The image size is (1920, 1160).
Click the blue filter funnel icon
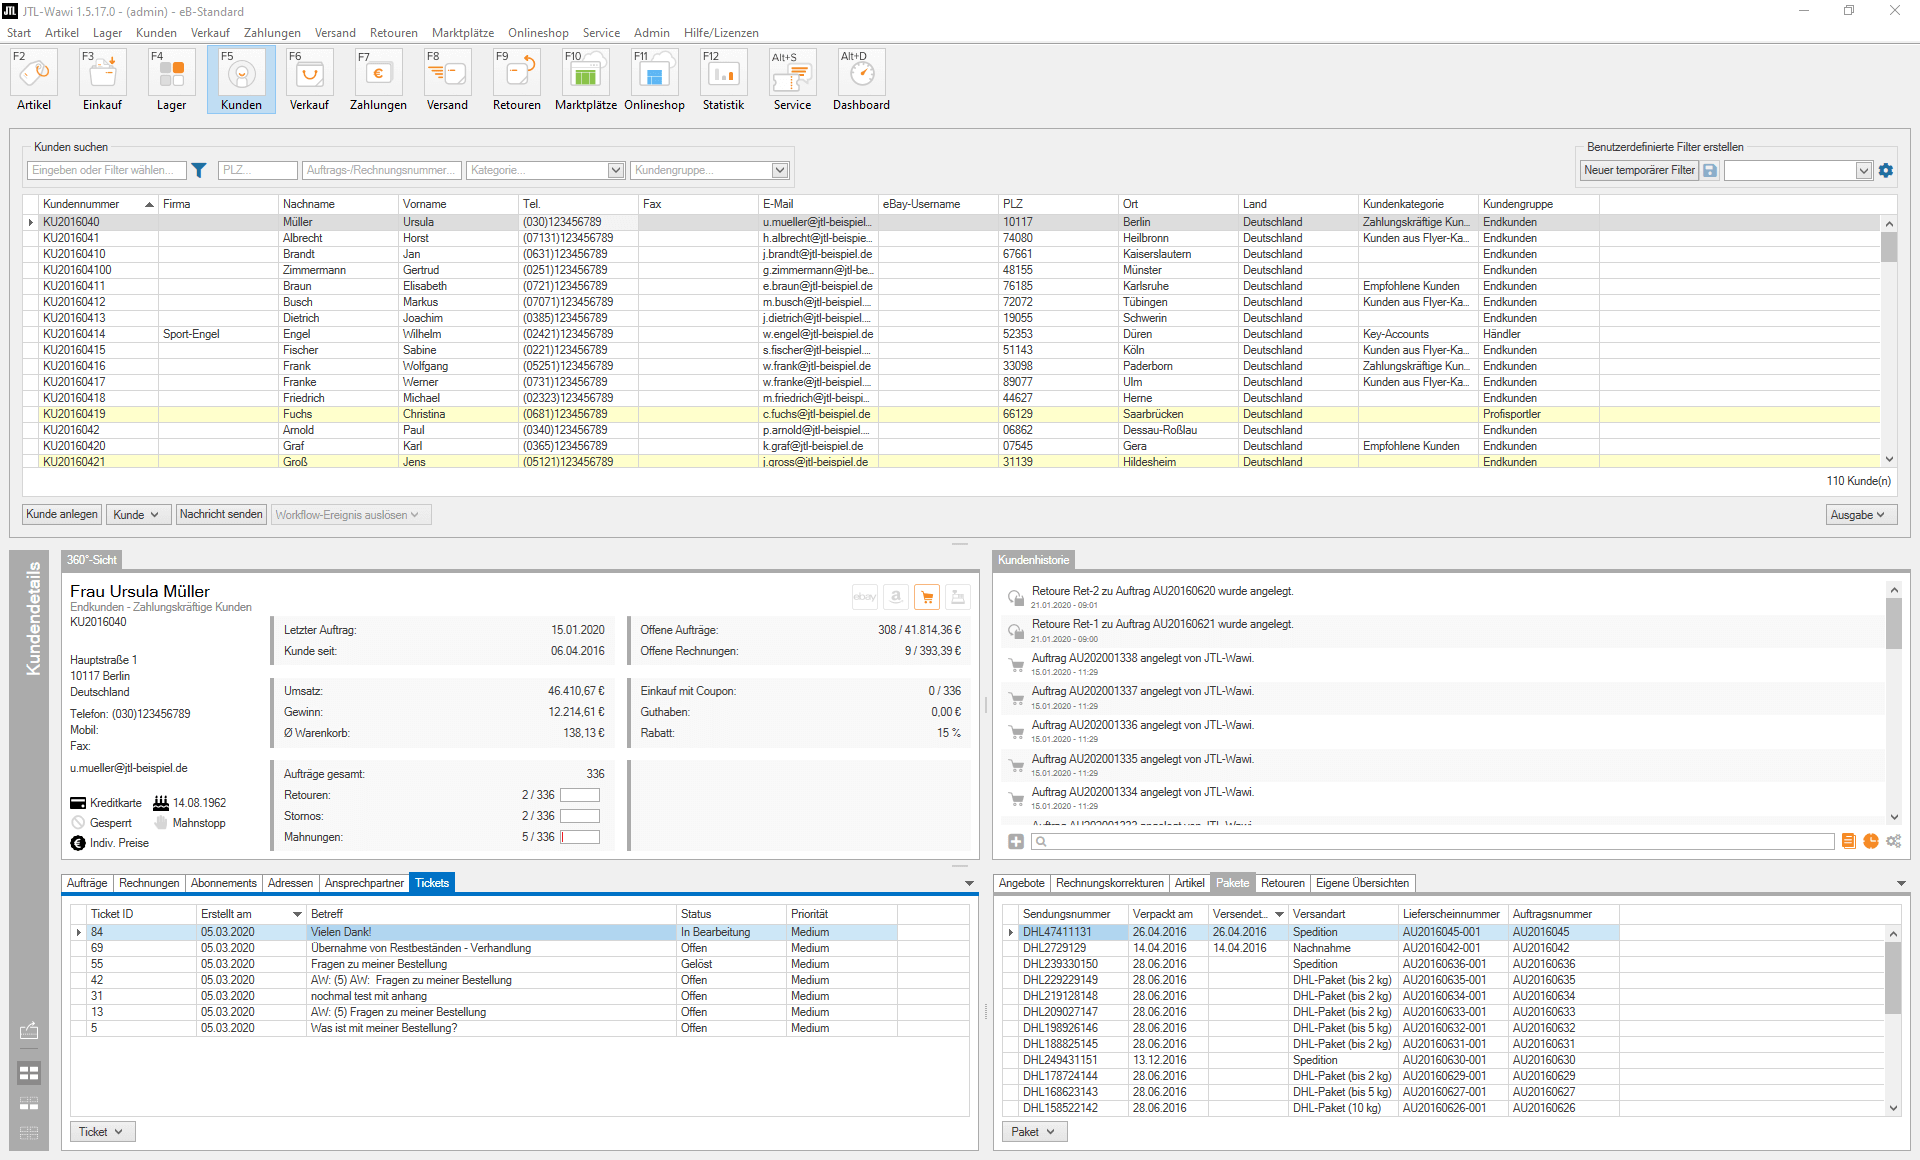coord(199,170)
